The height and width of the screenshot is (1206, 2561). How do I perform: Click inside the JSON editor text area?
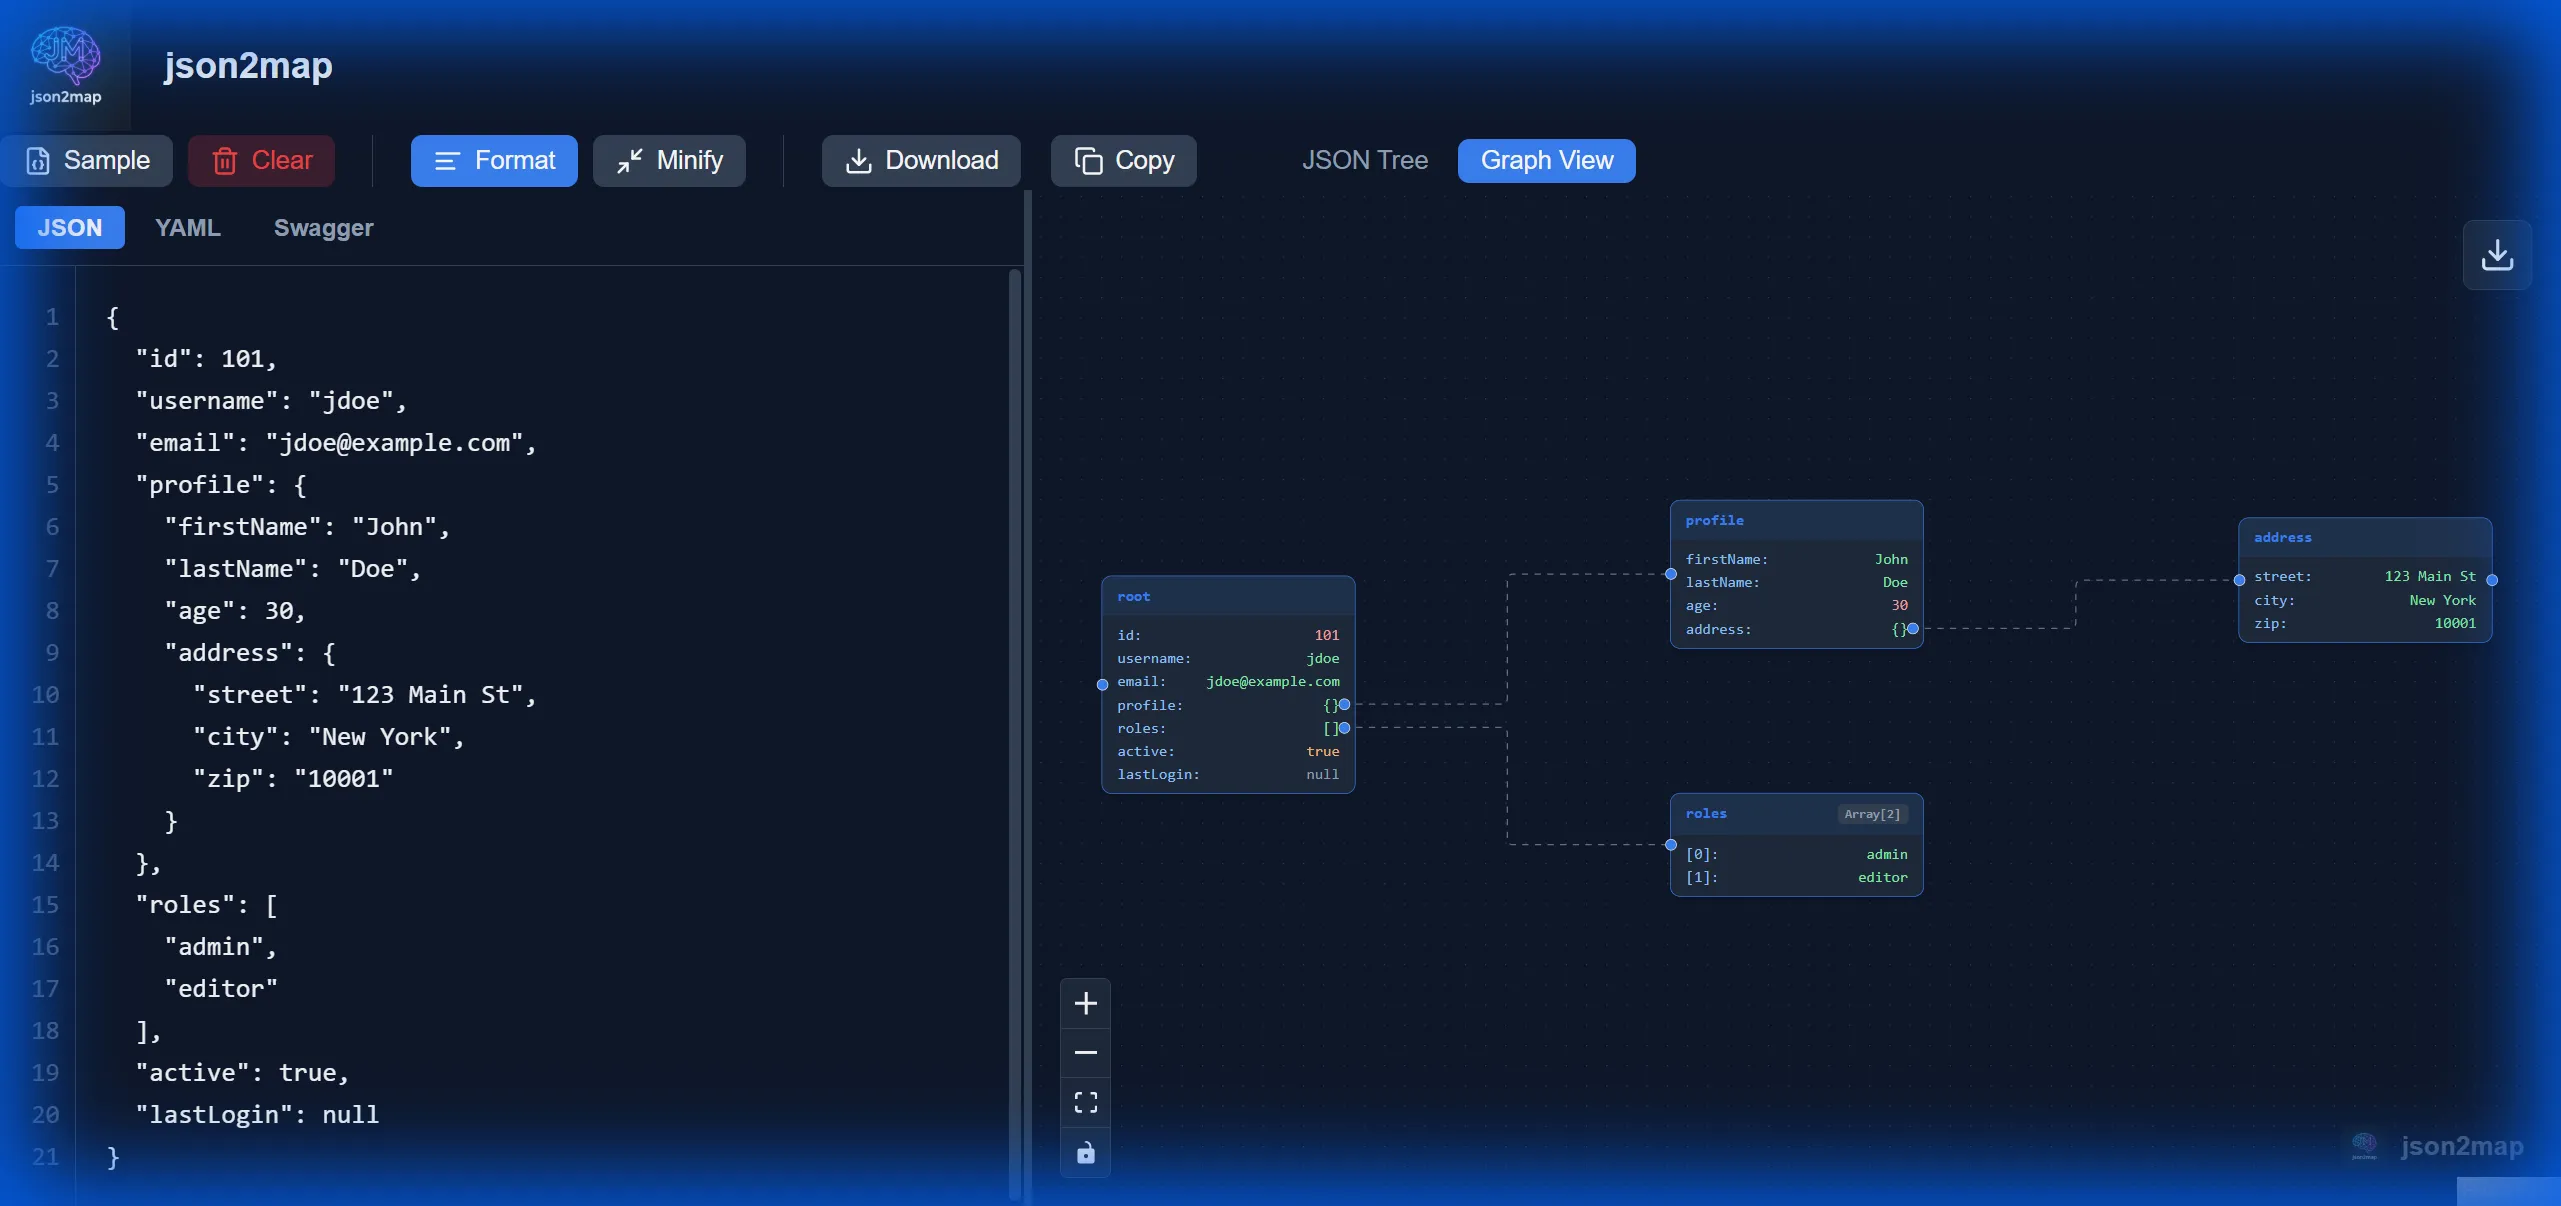500,700
